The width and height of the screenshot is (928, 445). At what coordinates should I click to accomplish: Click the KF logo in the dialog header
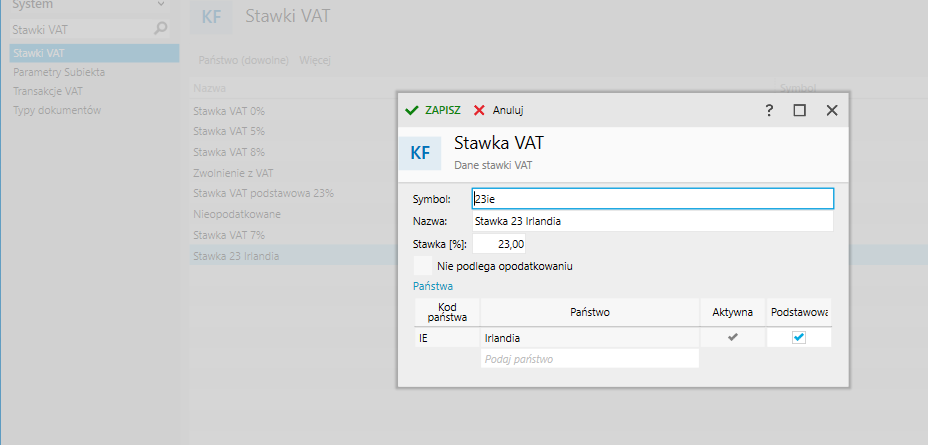pyautogui.click(x=420, y=153)
